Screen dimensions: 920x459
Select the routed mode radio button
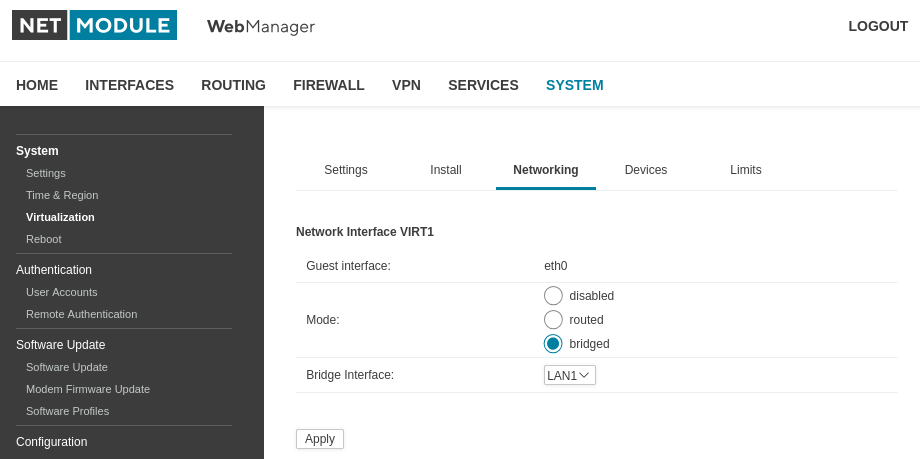tap(553, 320)
